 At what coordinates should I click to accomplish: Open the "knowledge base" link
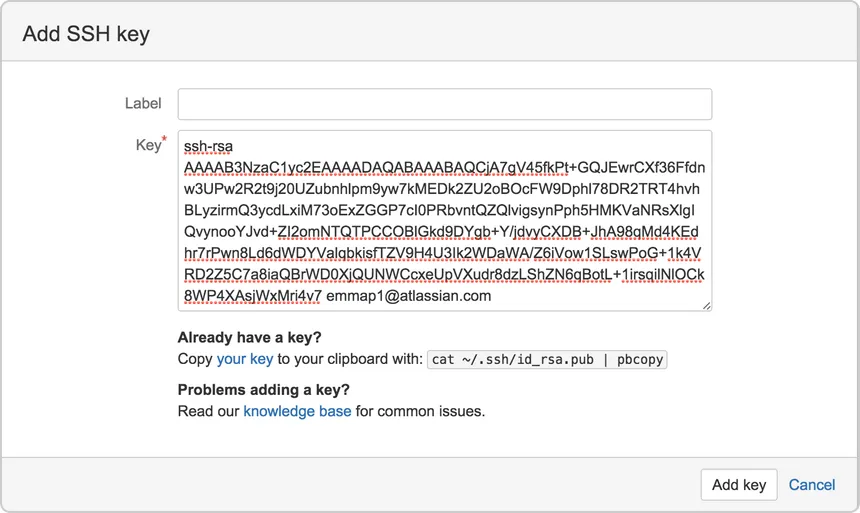(x=297, y=411)
